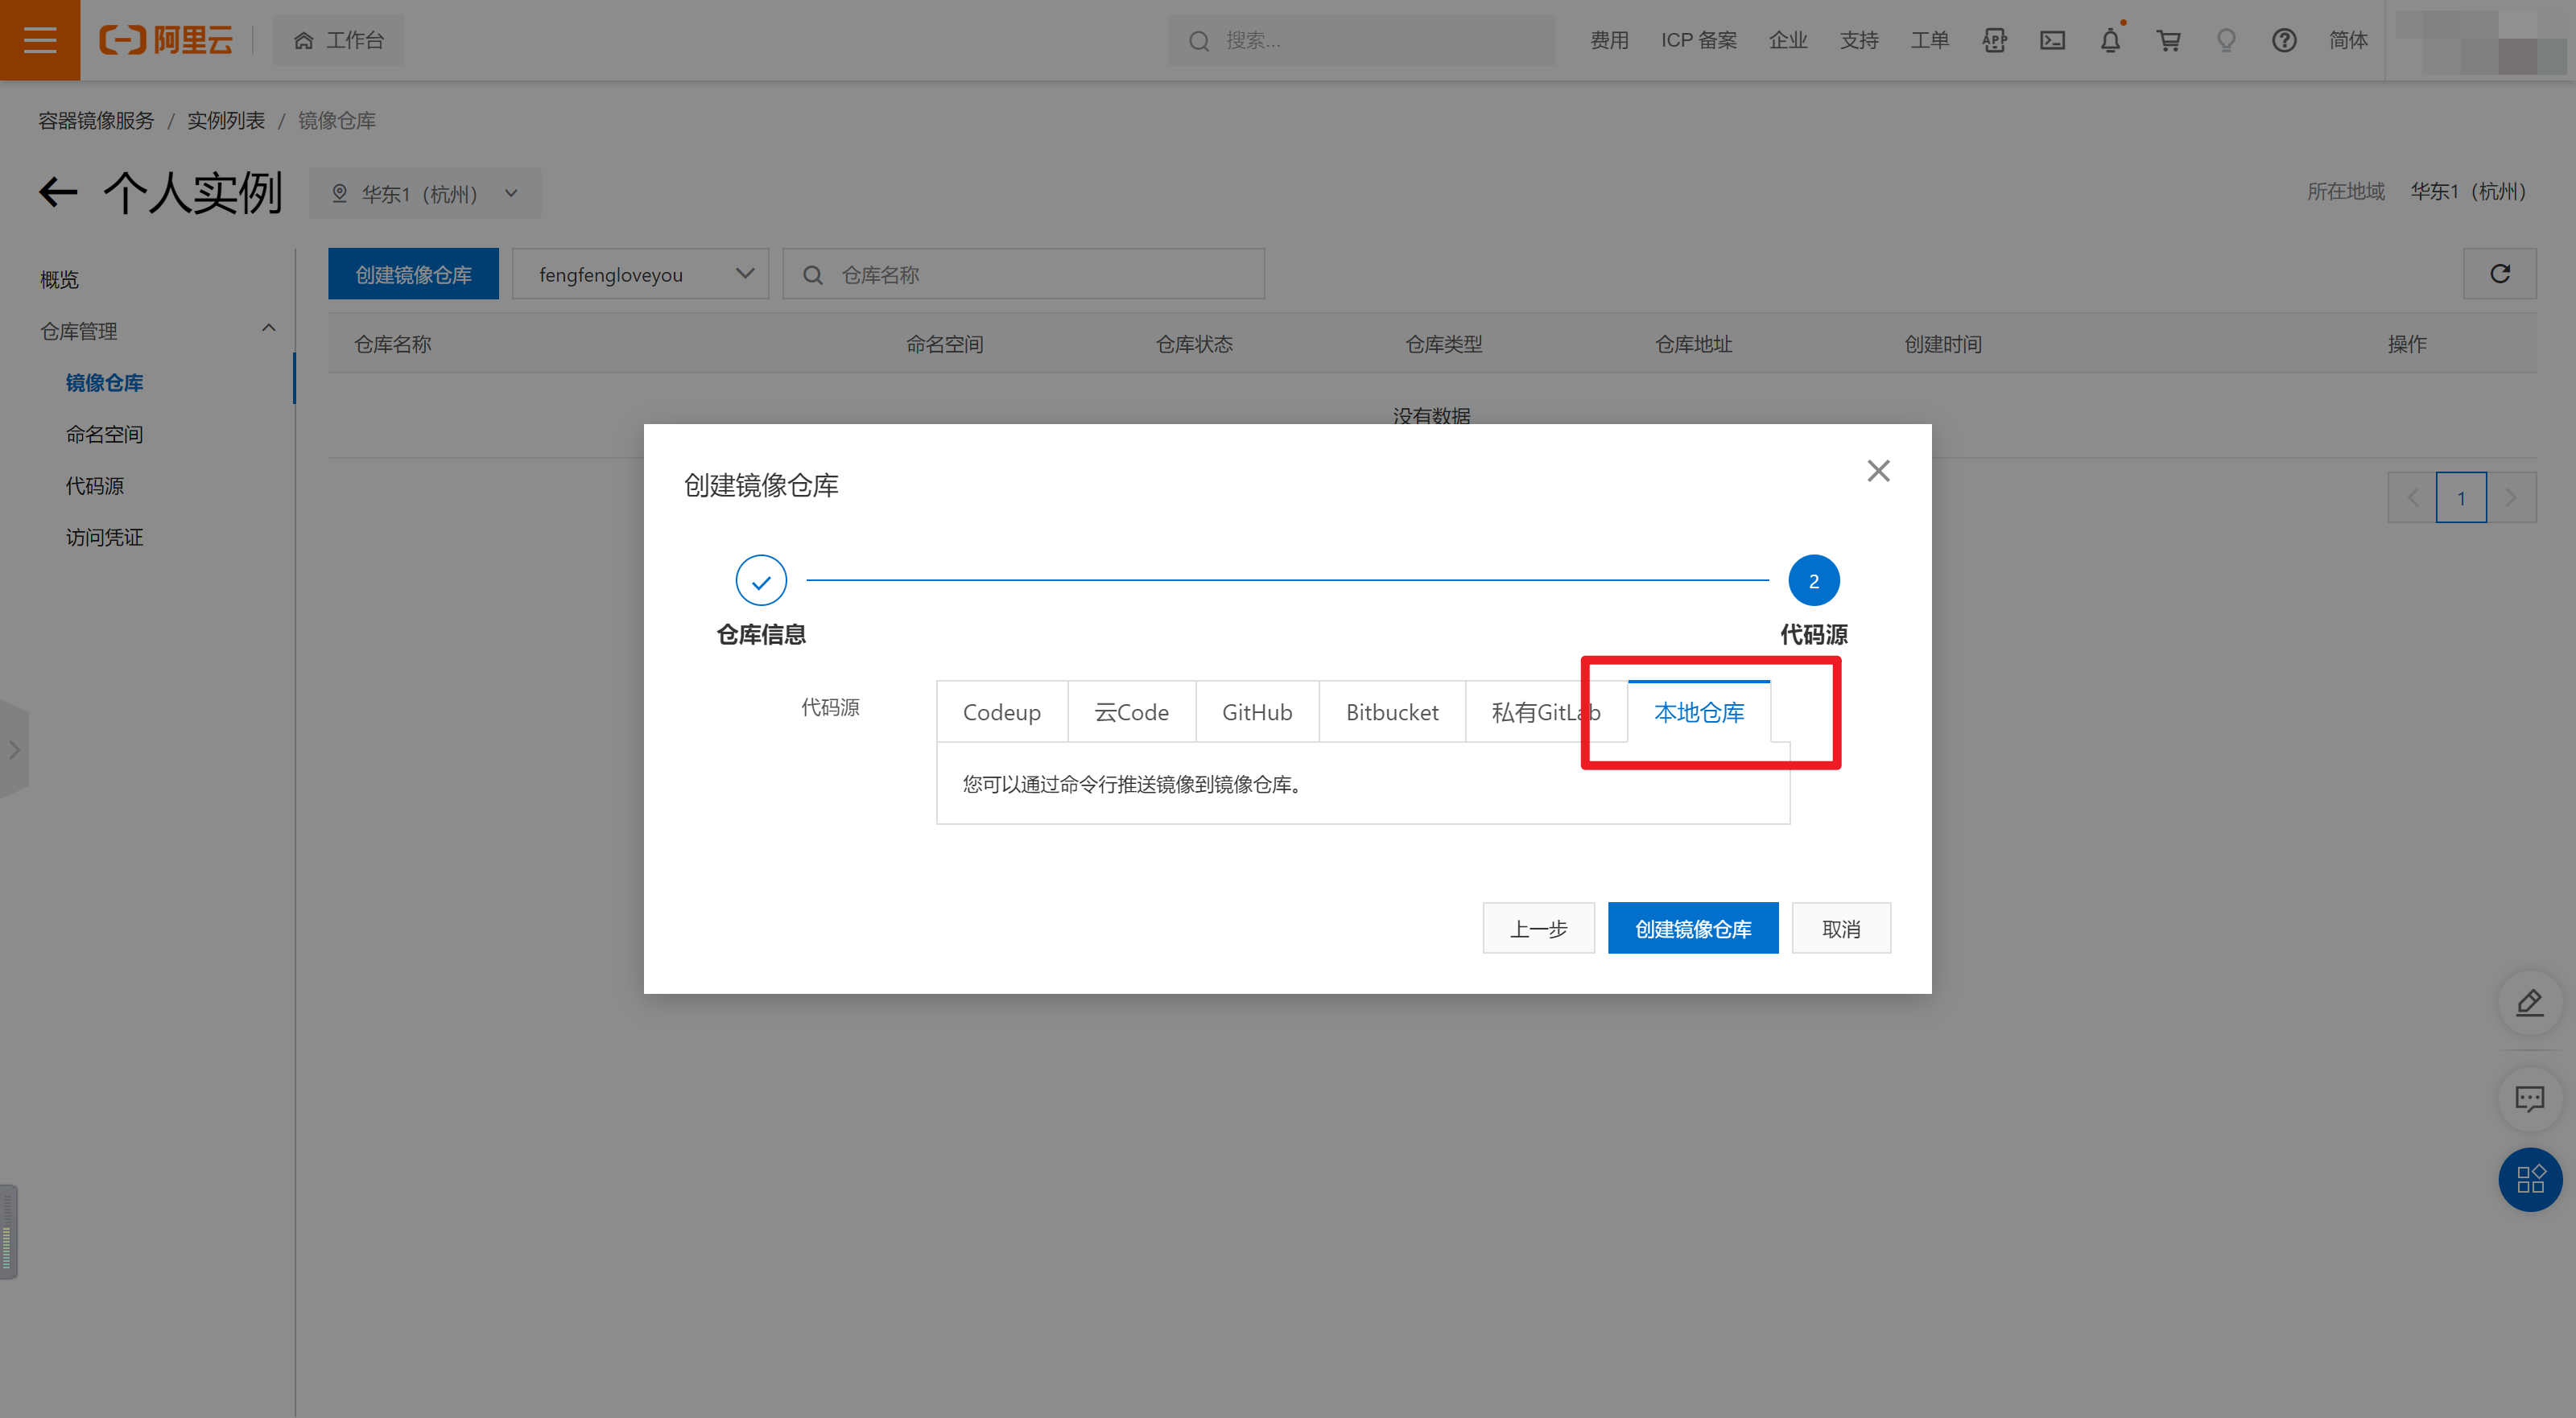Click the refresh icon in repository list
This screenshot has height=1418, width=2576.
pos(2499,274)
